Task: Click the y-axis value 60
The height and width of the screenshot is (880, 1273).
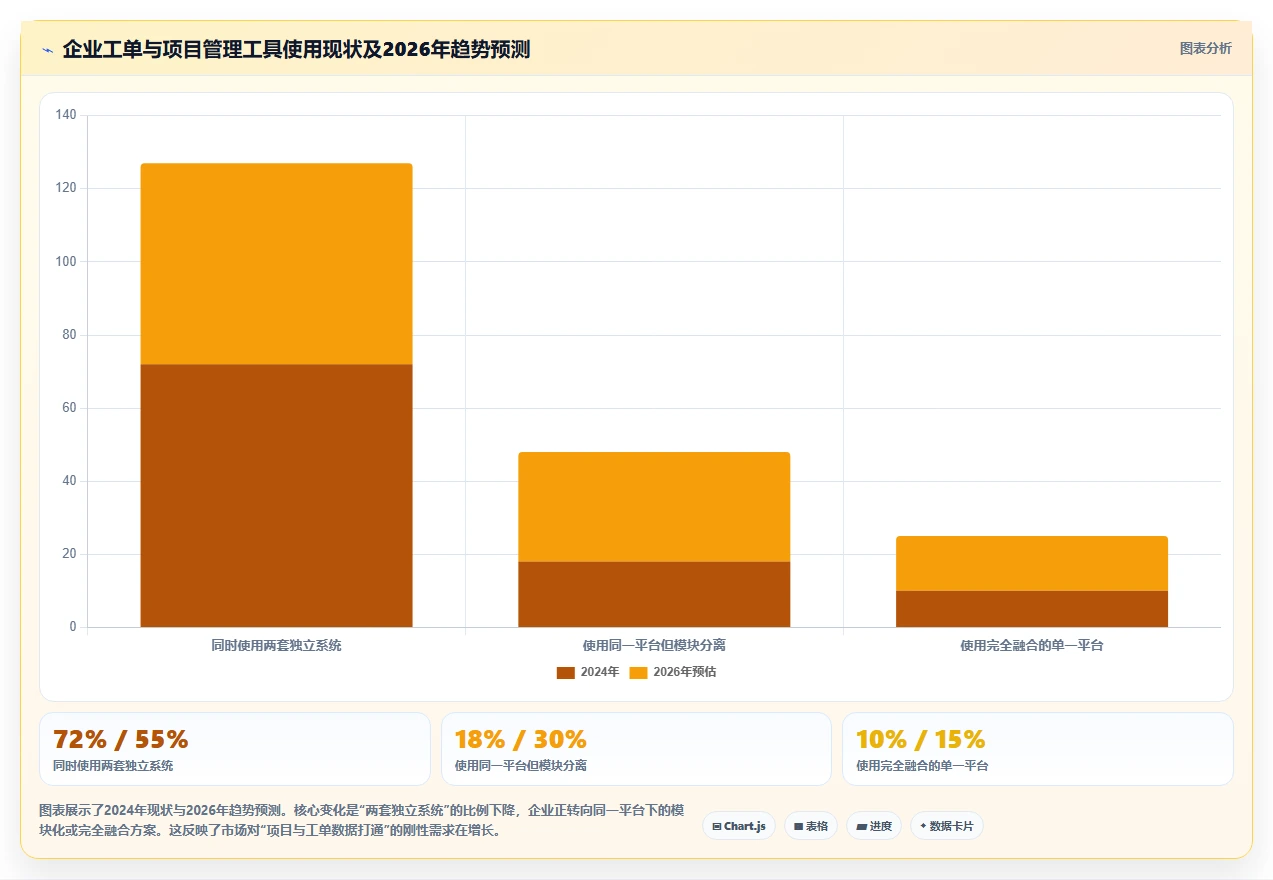Action: (69, 408)
